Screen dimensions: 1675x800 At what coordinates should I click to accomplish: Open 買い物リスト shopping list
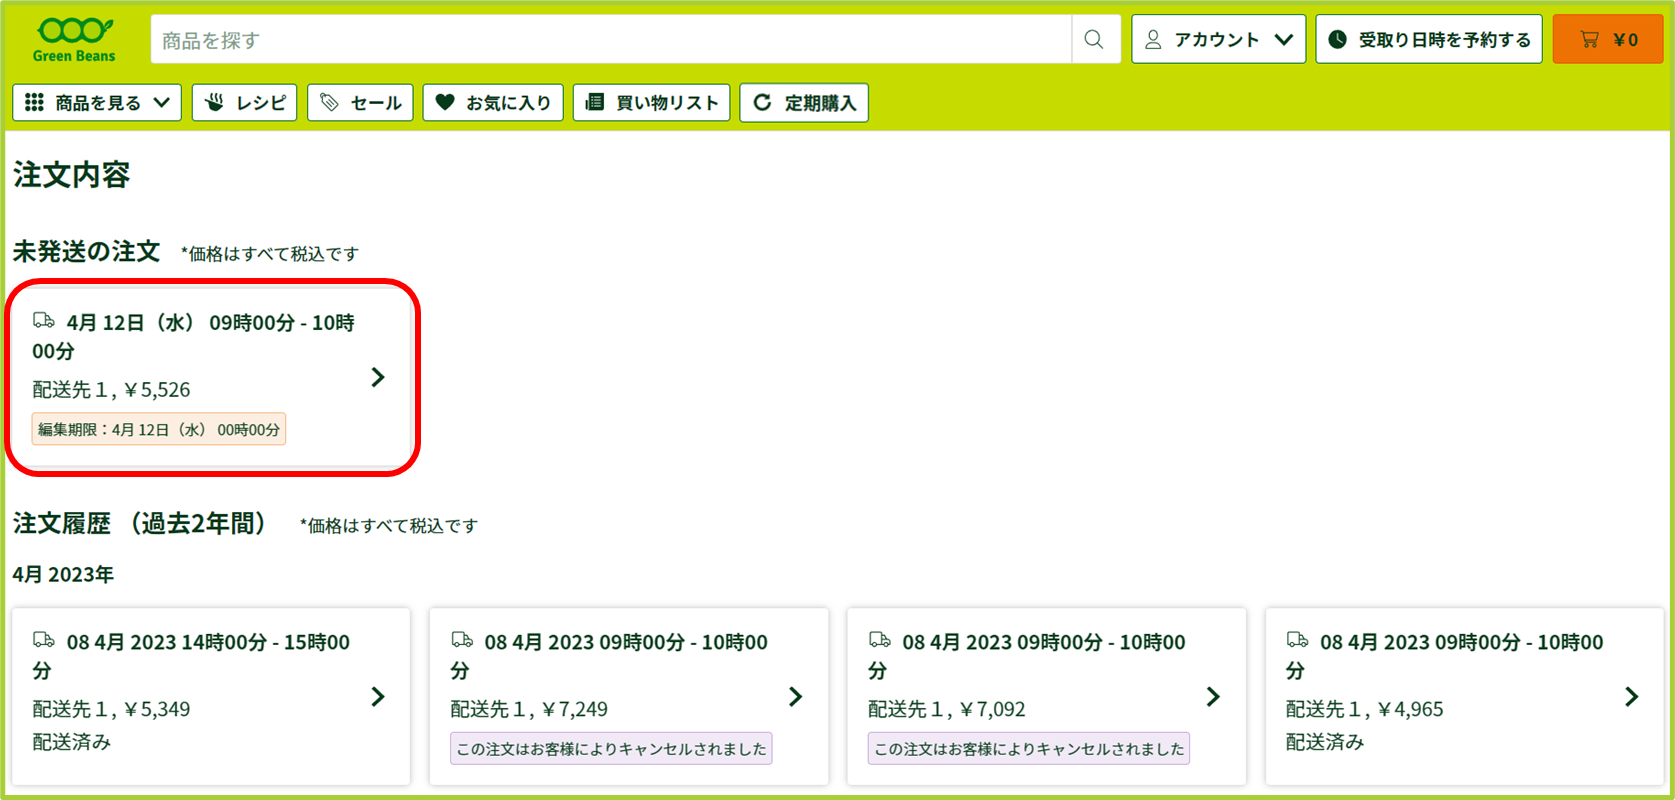651,102
